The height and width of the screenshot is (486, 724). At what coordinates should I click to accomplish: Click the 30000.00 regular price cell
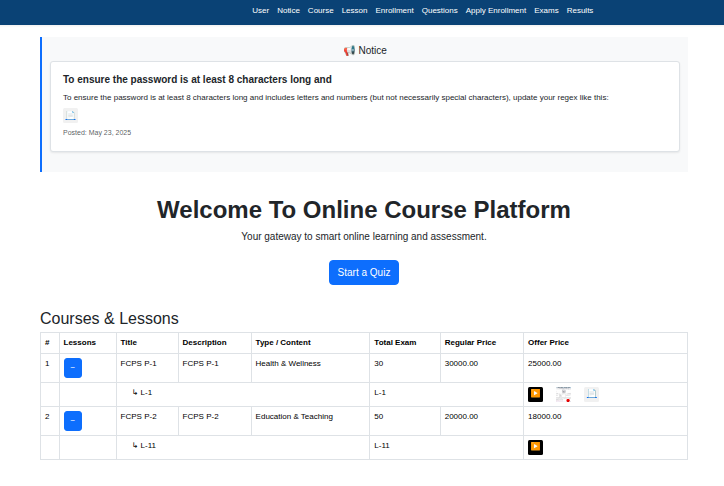[482, 368]
